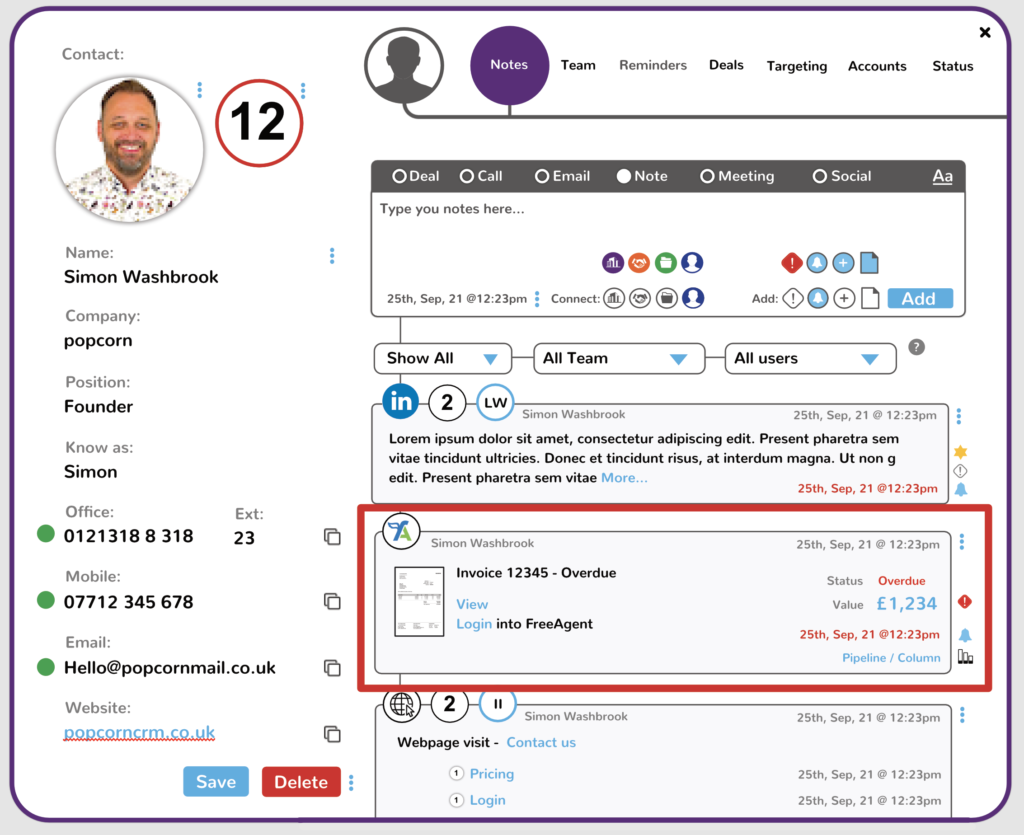
Task: Expand the Show All dropdown
Action: pyautogui.click(x=442, y=358)
